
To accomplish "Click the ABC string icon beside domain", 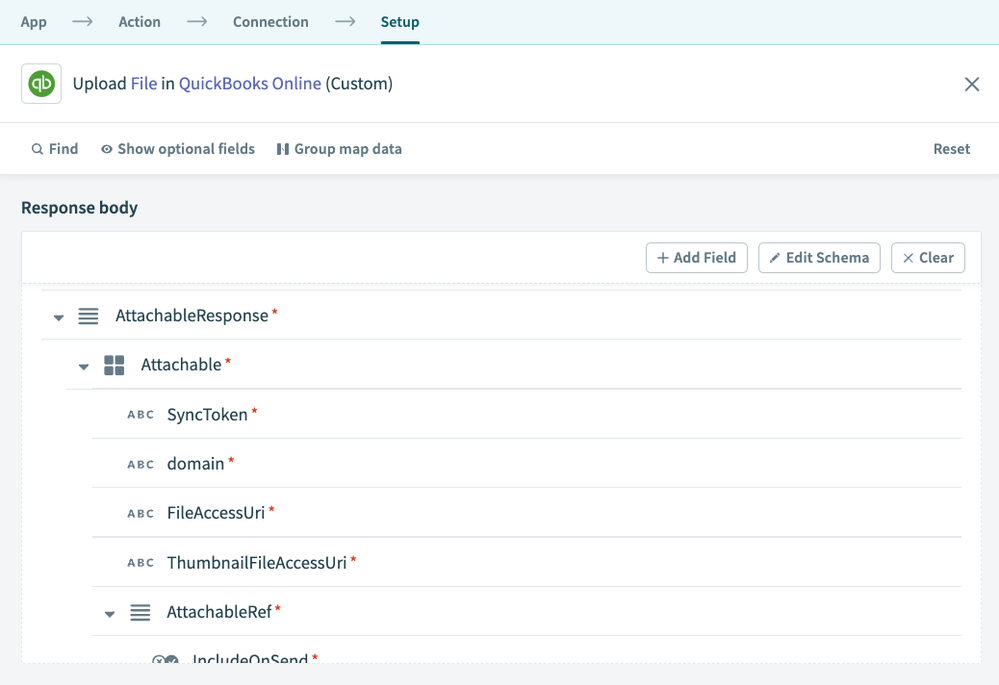I will click(x=141, y=465).
